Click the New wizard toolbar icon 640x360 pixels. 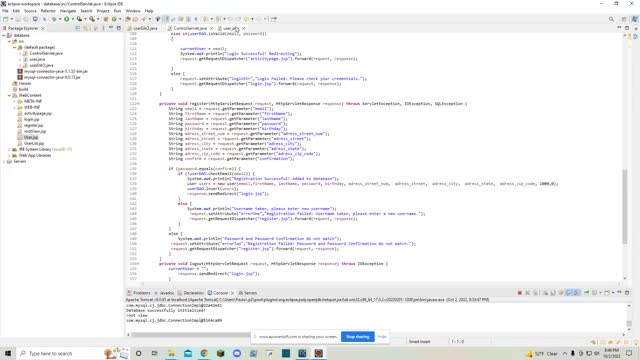[6, 19]
